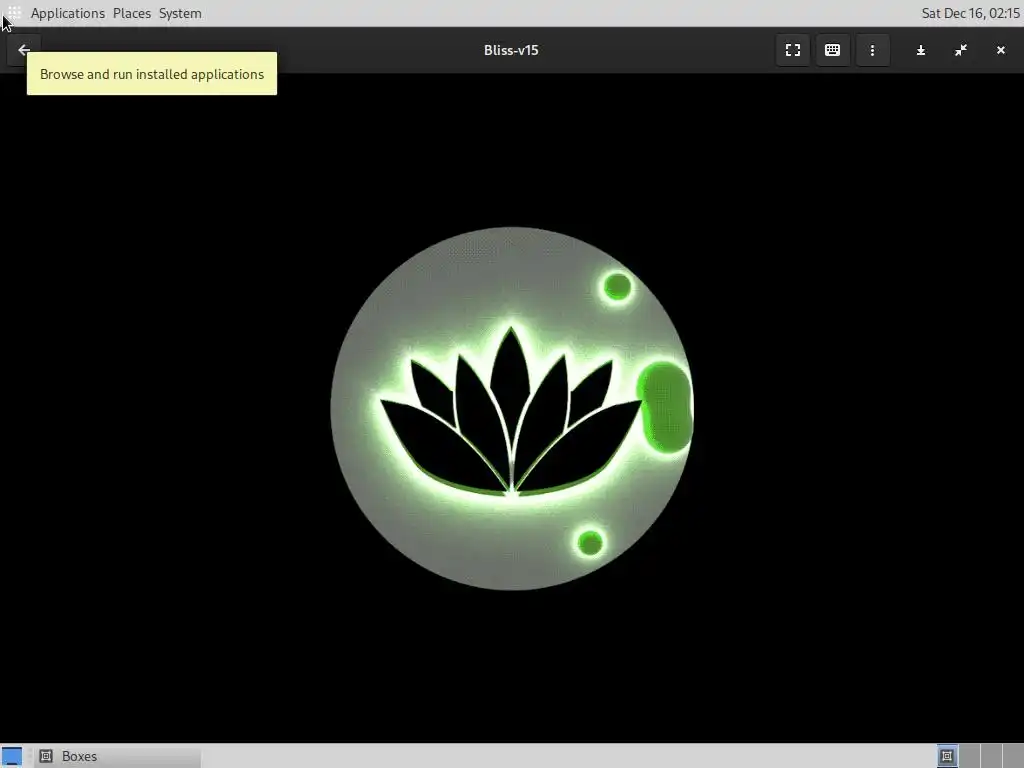Close the Boxes window
Screen dimensions: 1024x768
tap(1000, 50)
